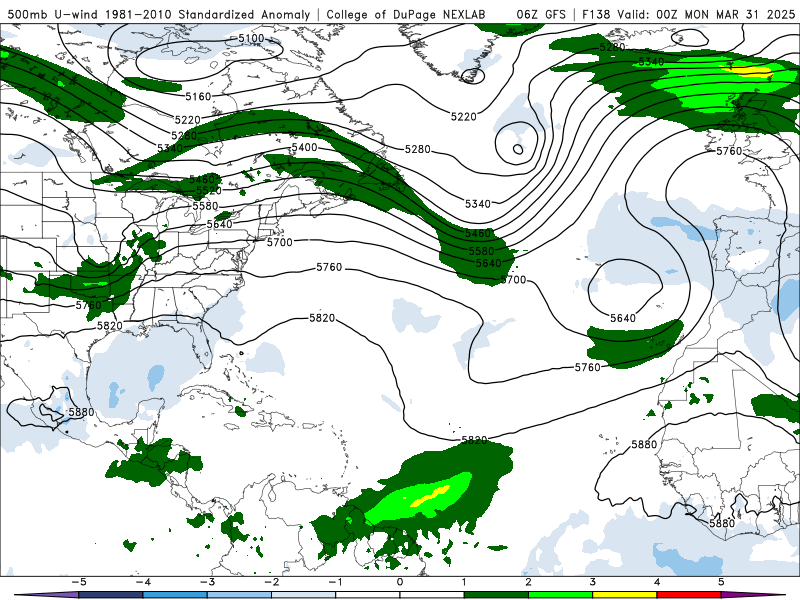Click the '06Z GFS' model run label
800x600 pixels.
[x=541, y=15]
